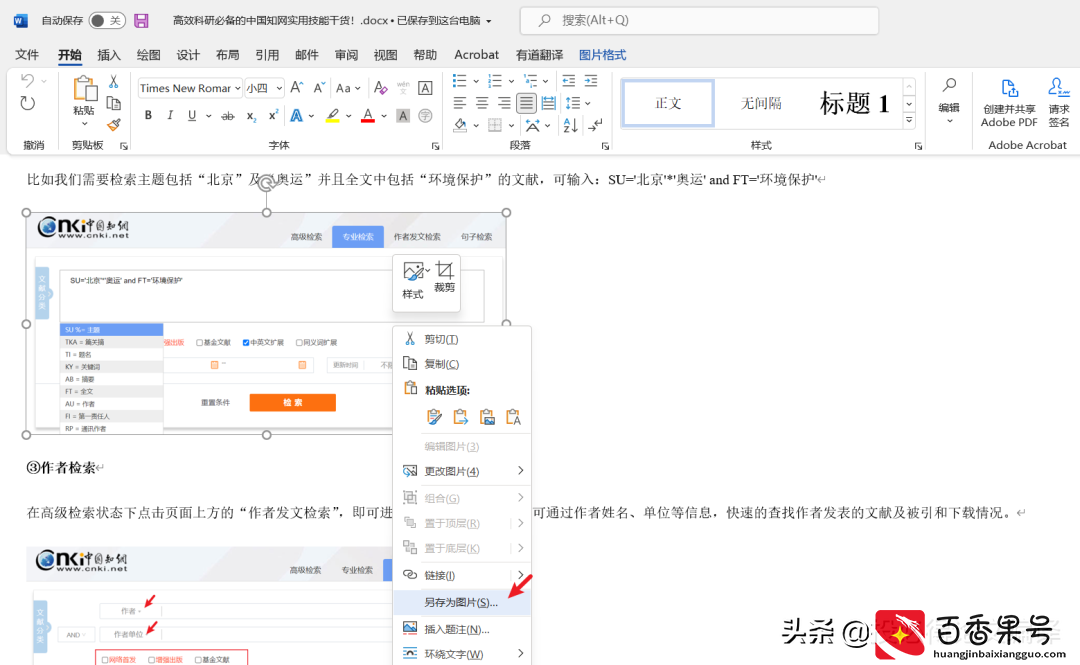Click the 裁剪 crop icon in mini toolbar

pyautogui.click(x=444, y=278)
